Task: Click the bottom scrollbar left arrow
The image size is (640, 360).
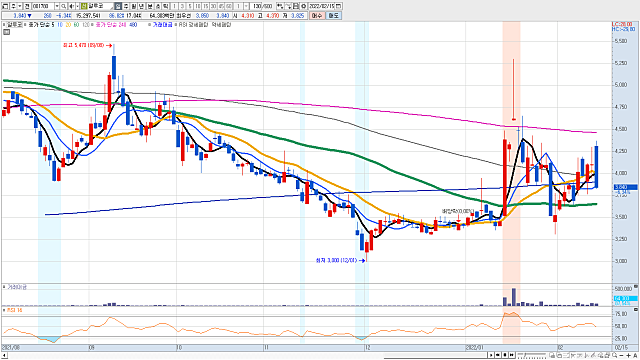Action: [4, 356]
